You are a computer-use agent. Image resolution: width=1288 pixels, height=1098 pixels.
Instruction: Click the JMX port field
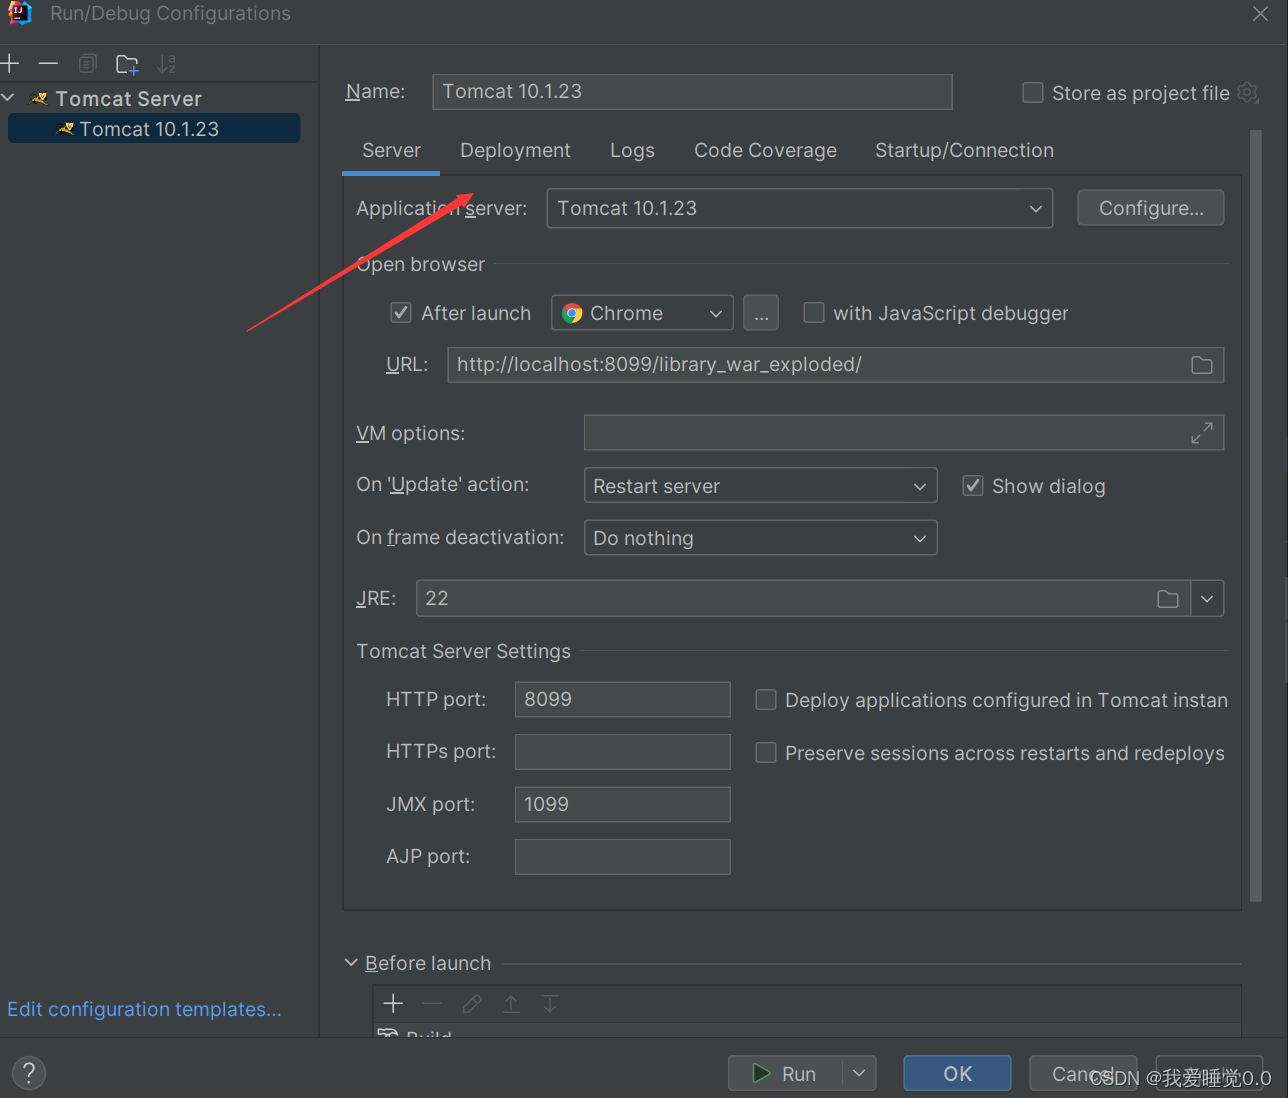(x=622, y=804)
